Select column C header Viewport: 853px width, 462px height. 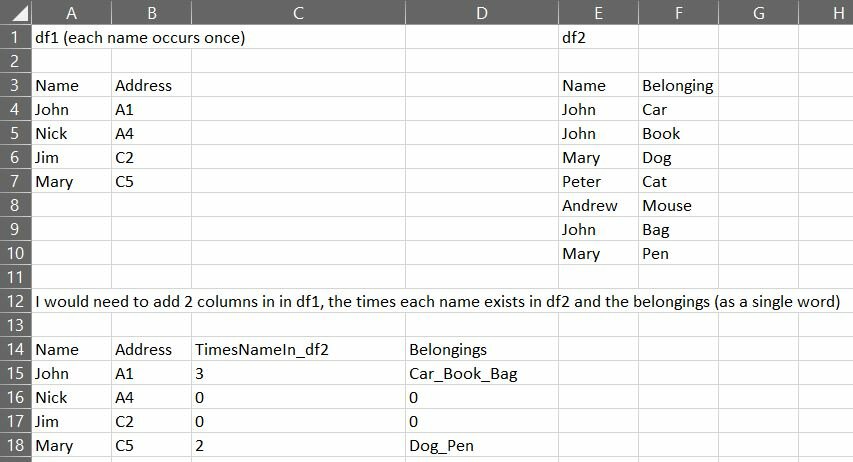pos(298,12)
